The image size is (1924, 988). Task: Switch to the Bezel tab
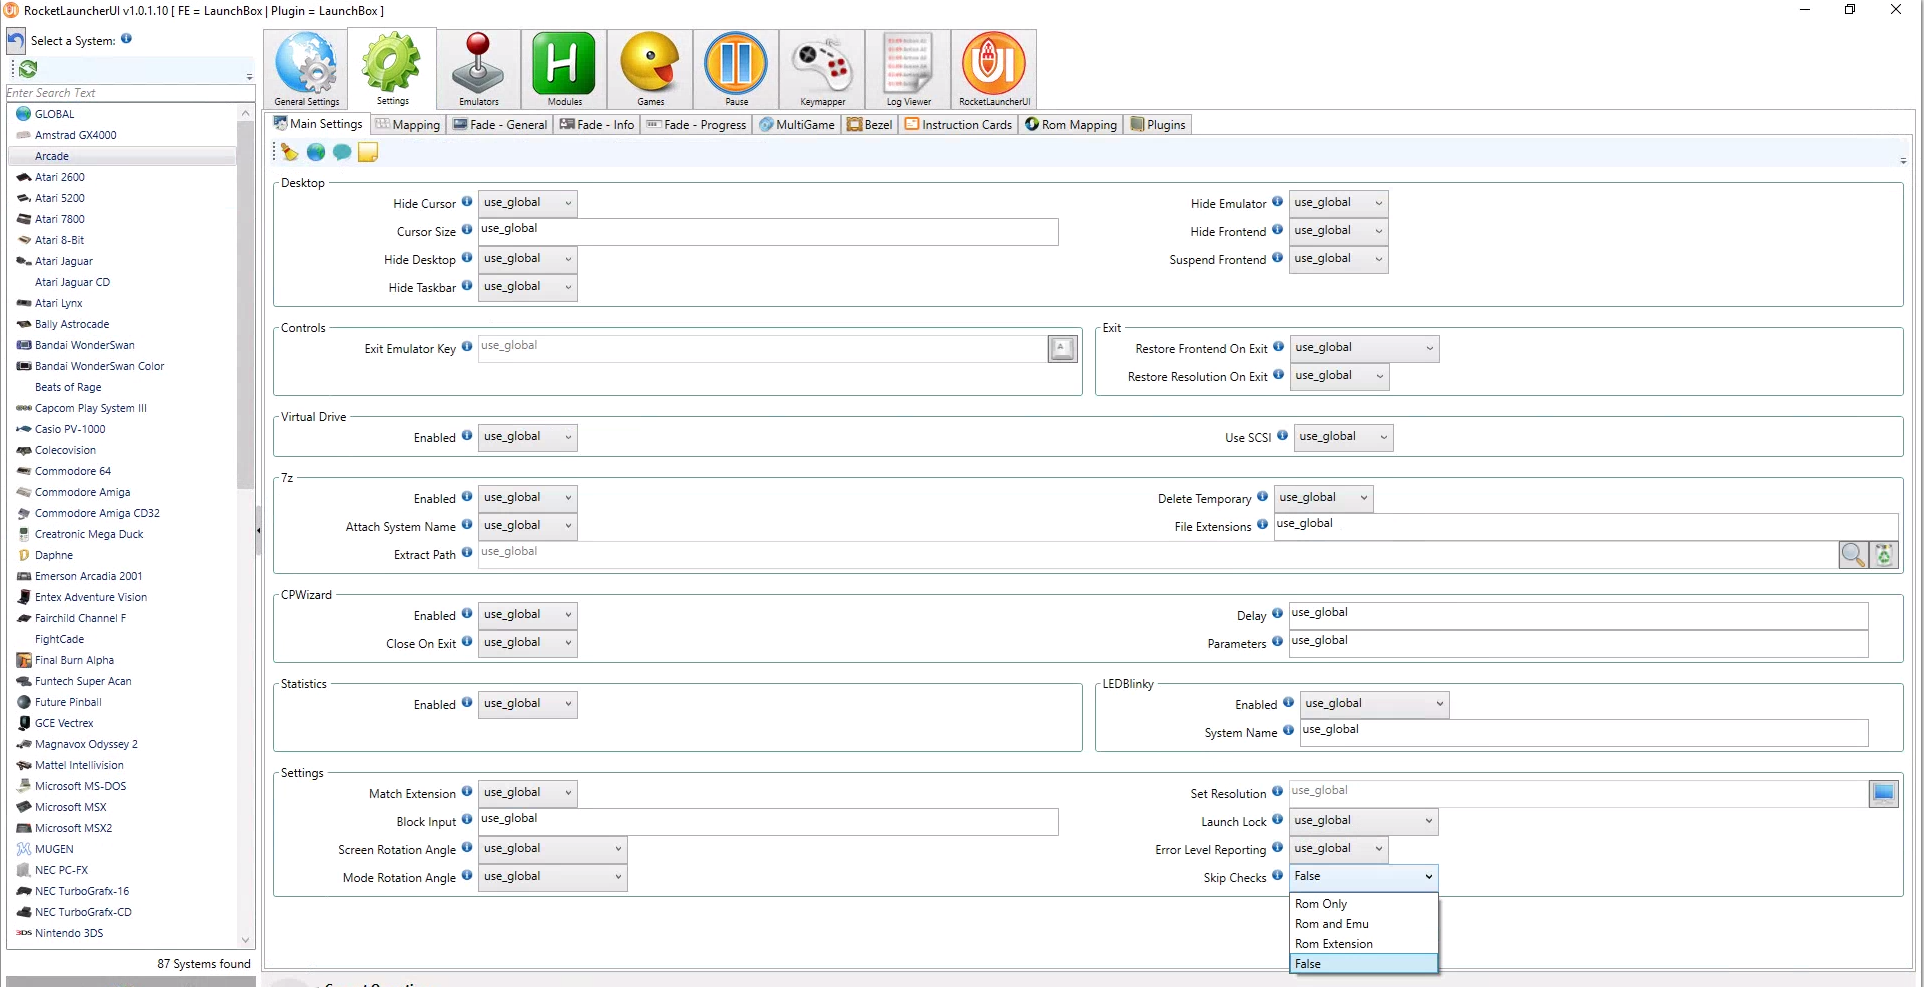pos(870,125)
